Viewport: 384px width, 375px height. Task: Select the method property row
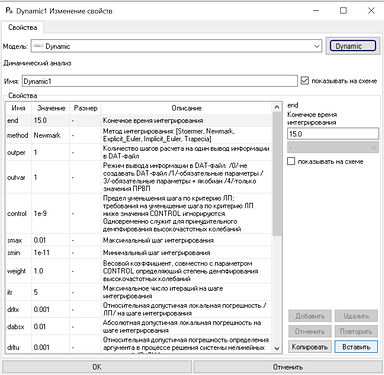point(139,135)
